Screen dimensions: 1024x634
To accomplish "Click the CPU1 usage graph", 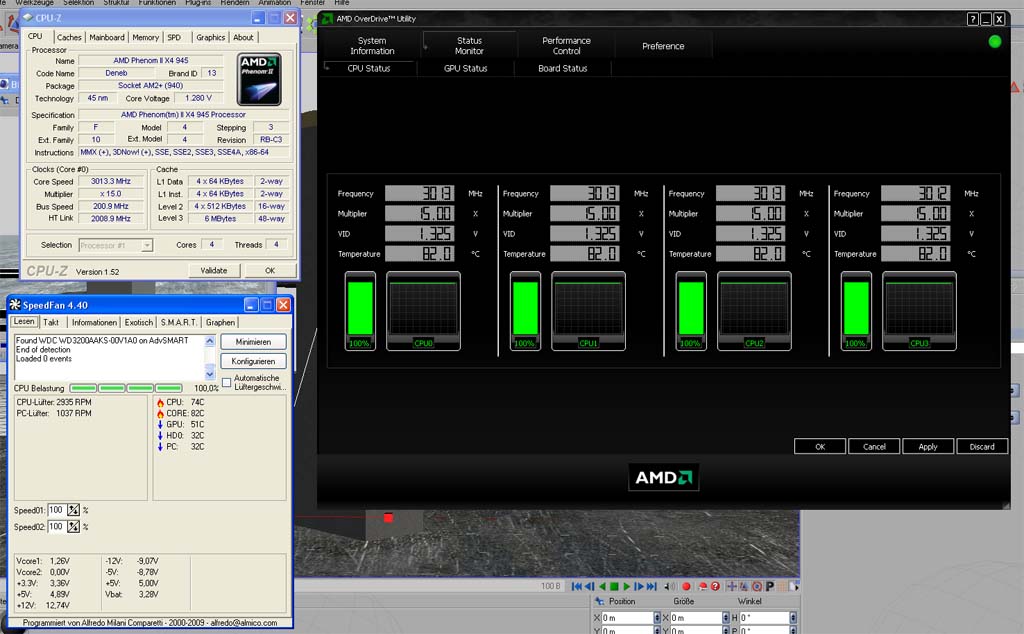I will (588, 311).
